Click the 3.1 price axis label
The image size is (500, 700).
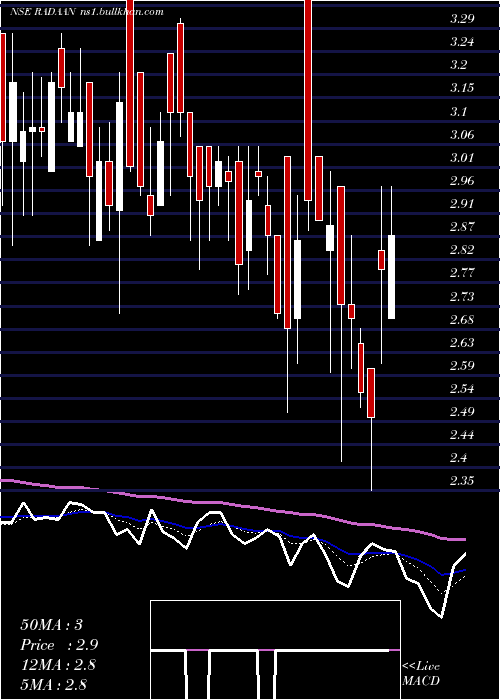[x=458, y=111]
